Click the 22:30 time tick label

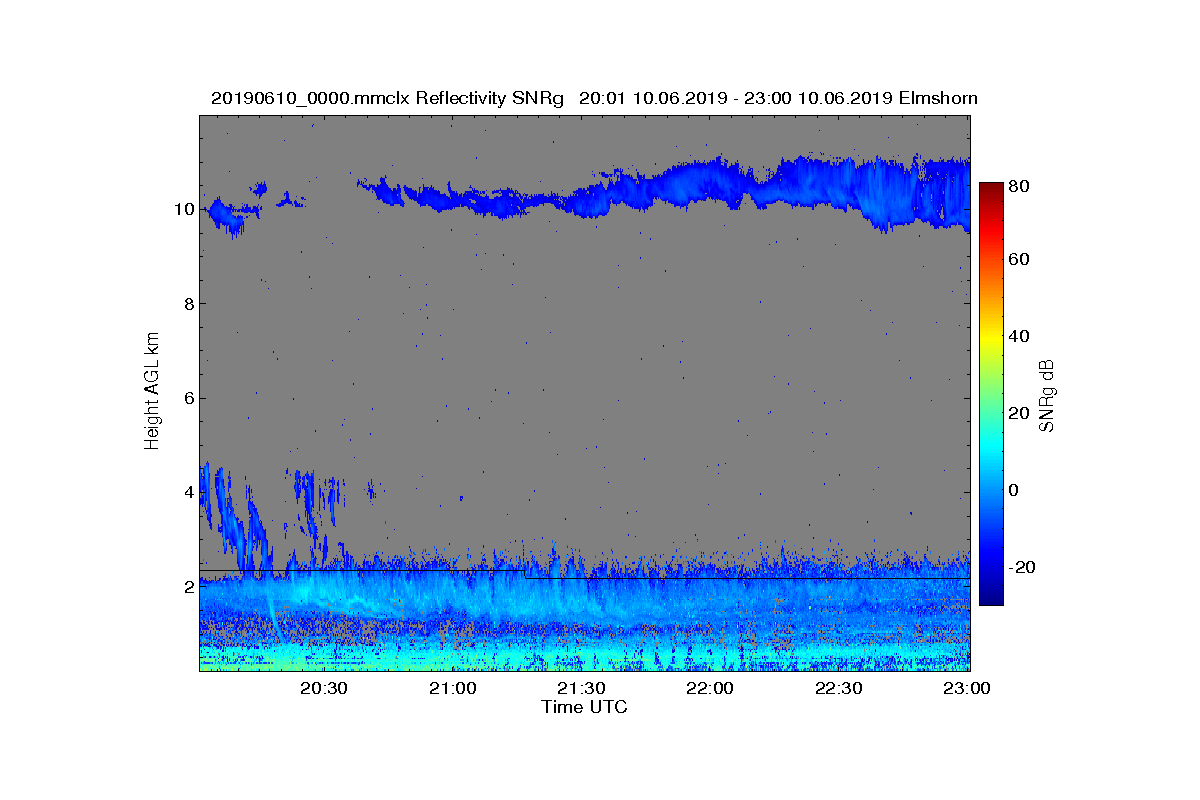tap(839, 688)
